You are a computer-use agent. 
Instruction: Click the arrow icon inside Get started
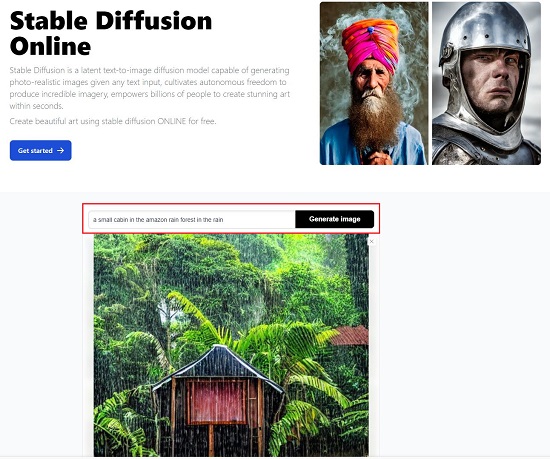tap(61, 150)
